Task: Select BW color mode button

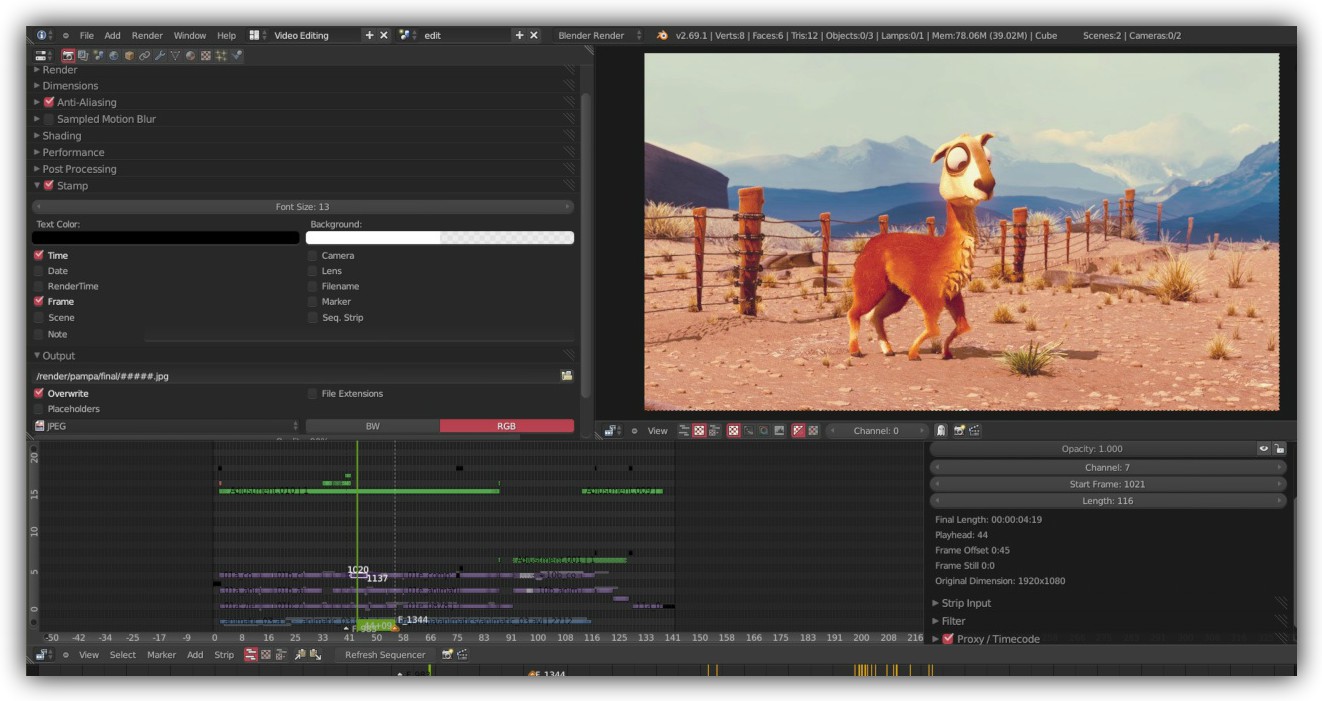Action: tap(372, 426)
